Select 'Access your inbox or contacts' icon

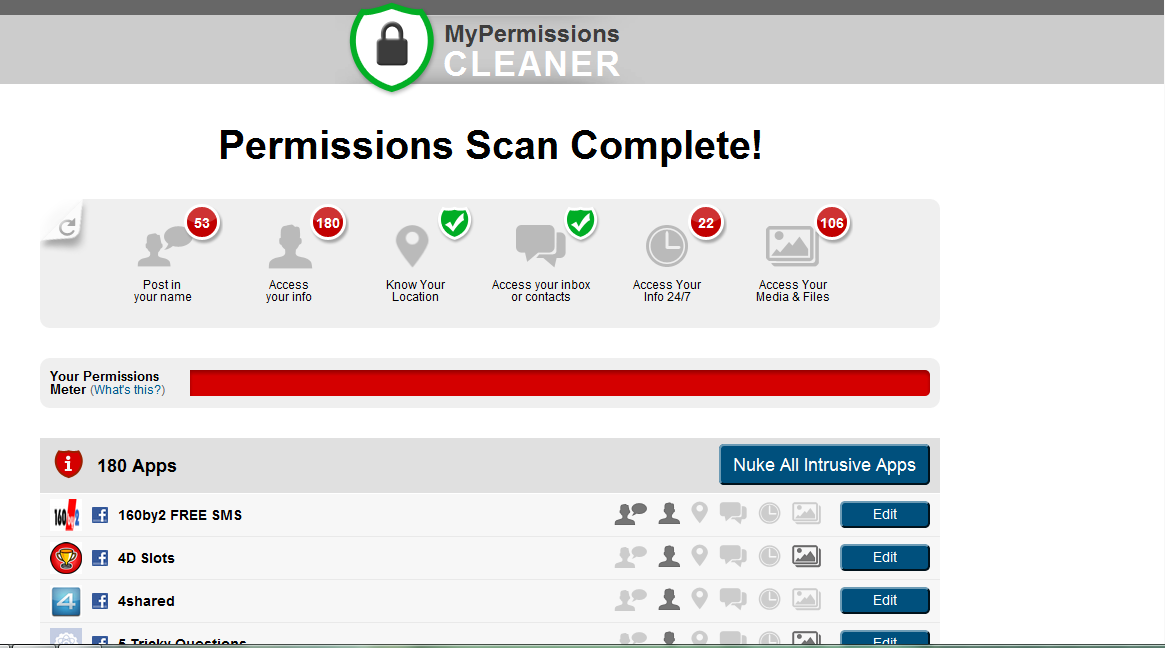tap(540, 245)
